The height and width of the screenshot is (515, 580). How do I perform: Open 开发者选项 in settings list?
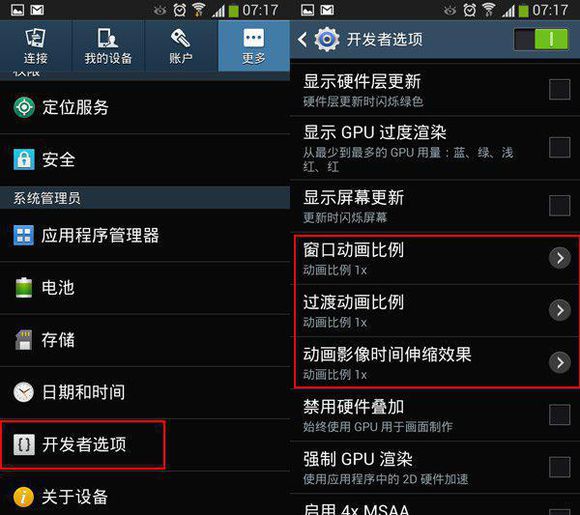point(83,445)
